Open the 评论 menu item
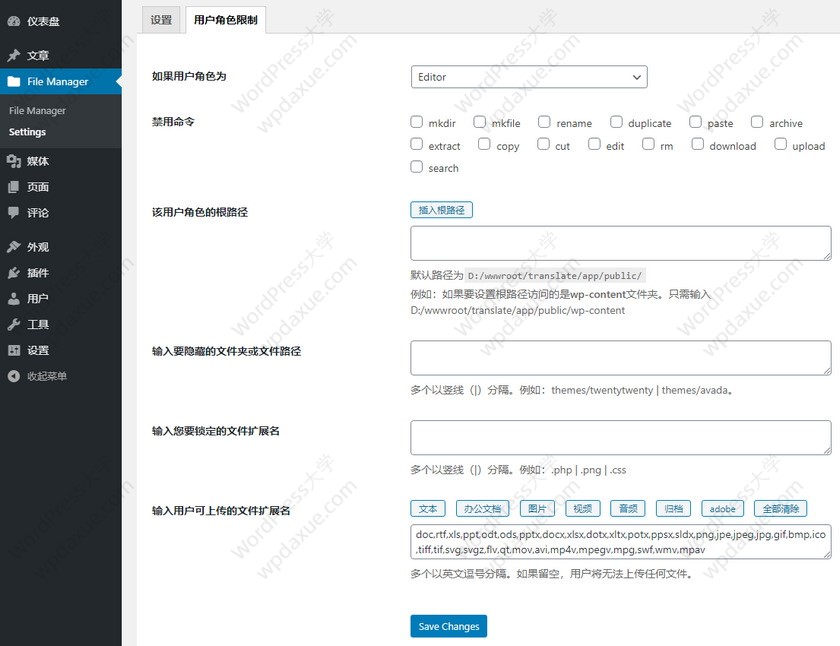This screenshot has width=840, height=646. click(61, 213)
